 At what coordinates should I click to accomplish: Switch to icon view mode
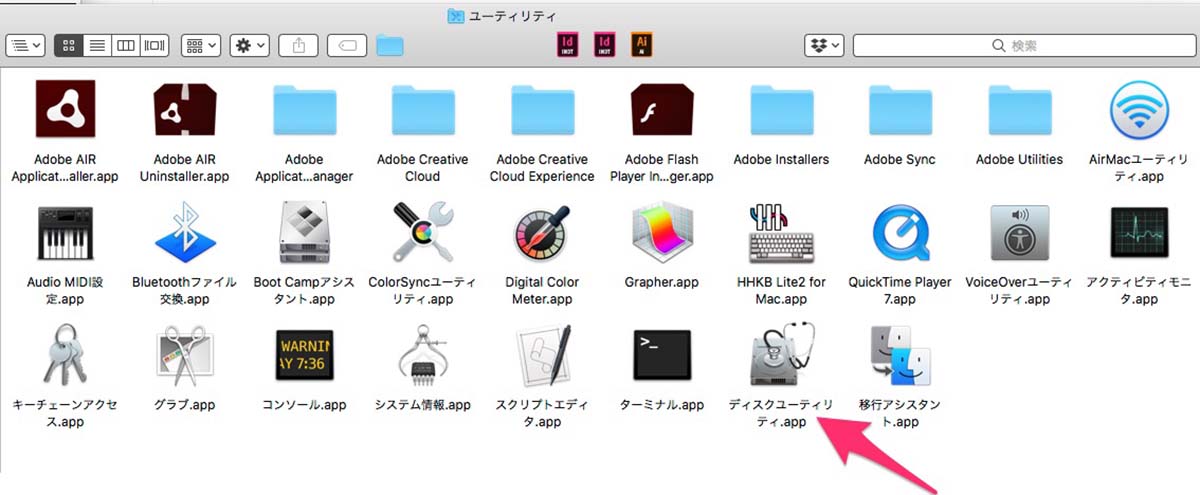(69, 45)
